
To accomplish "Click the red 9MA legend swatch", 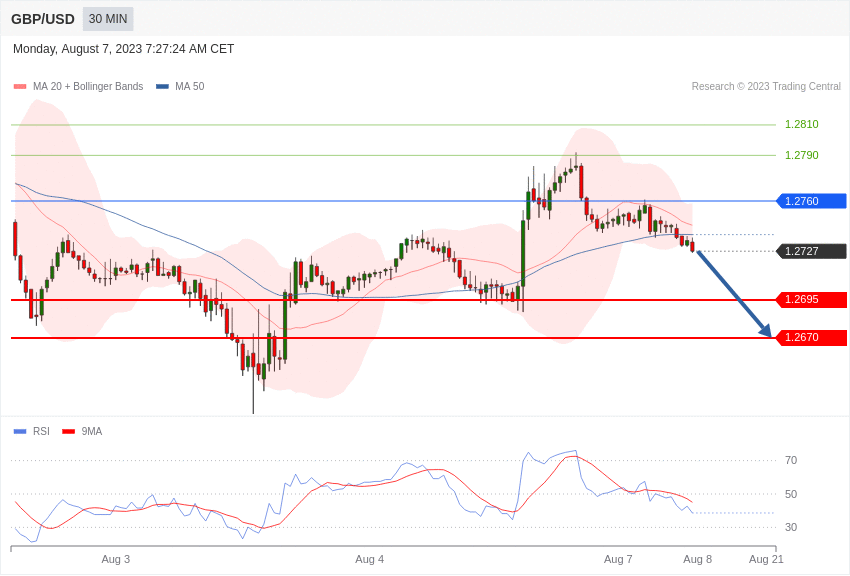I will [68, 431].
